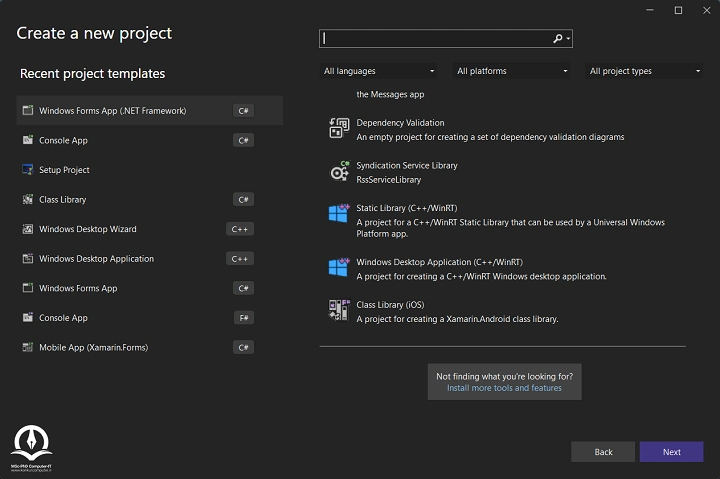Click the Windows Desktop Application (C++/WinRT) icon
The height and width of the screenshot is (479, 720).
point(339,267)
